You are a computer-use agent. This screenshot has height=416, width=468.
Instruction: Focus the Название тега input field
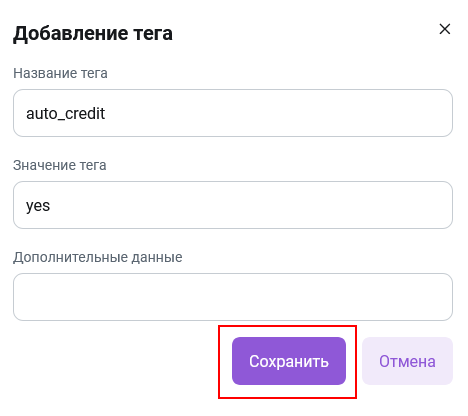pyautogui.click(x=233, y=113)
